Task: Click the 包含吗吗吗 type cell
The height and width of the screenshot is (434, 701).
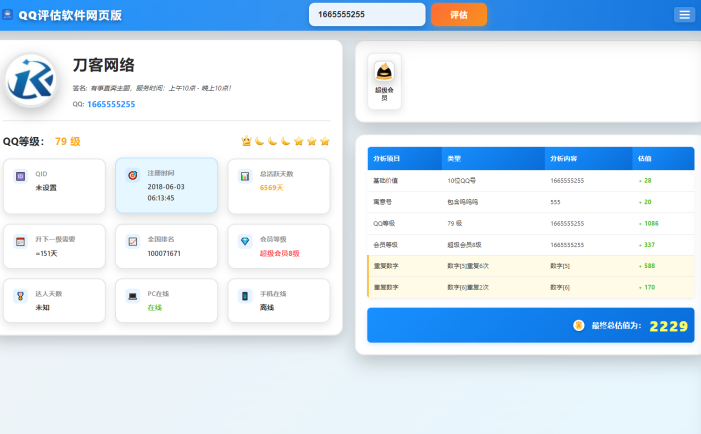Action: (x=462, y=202)
